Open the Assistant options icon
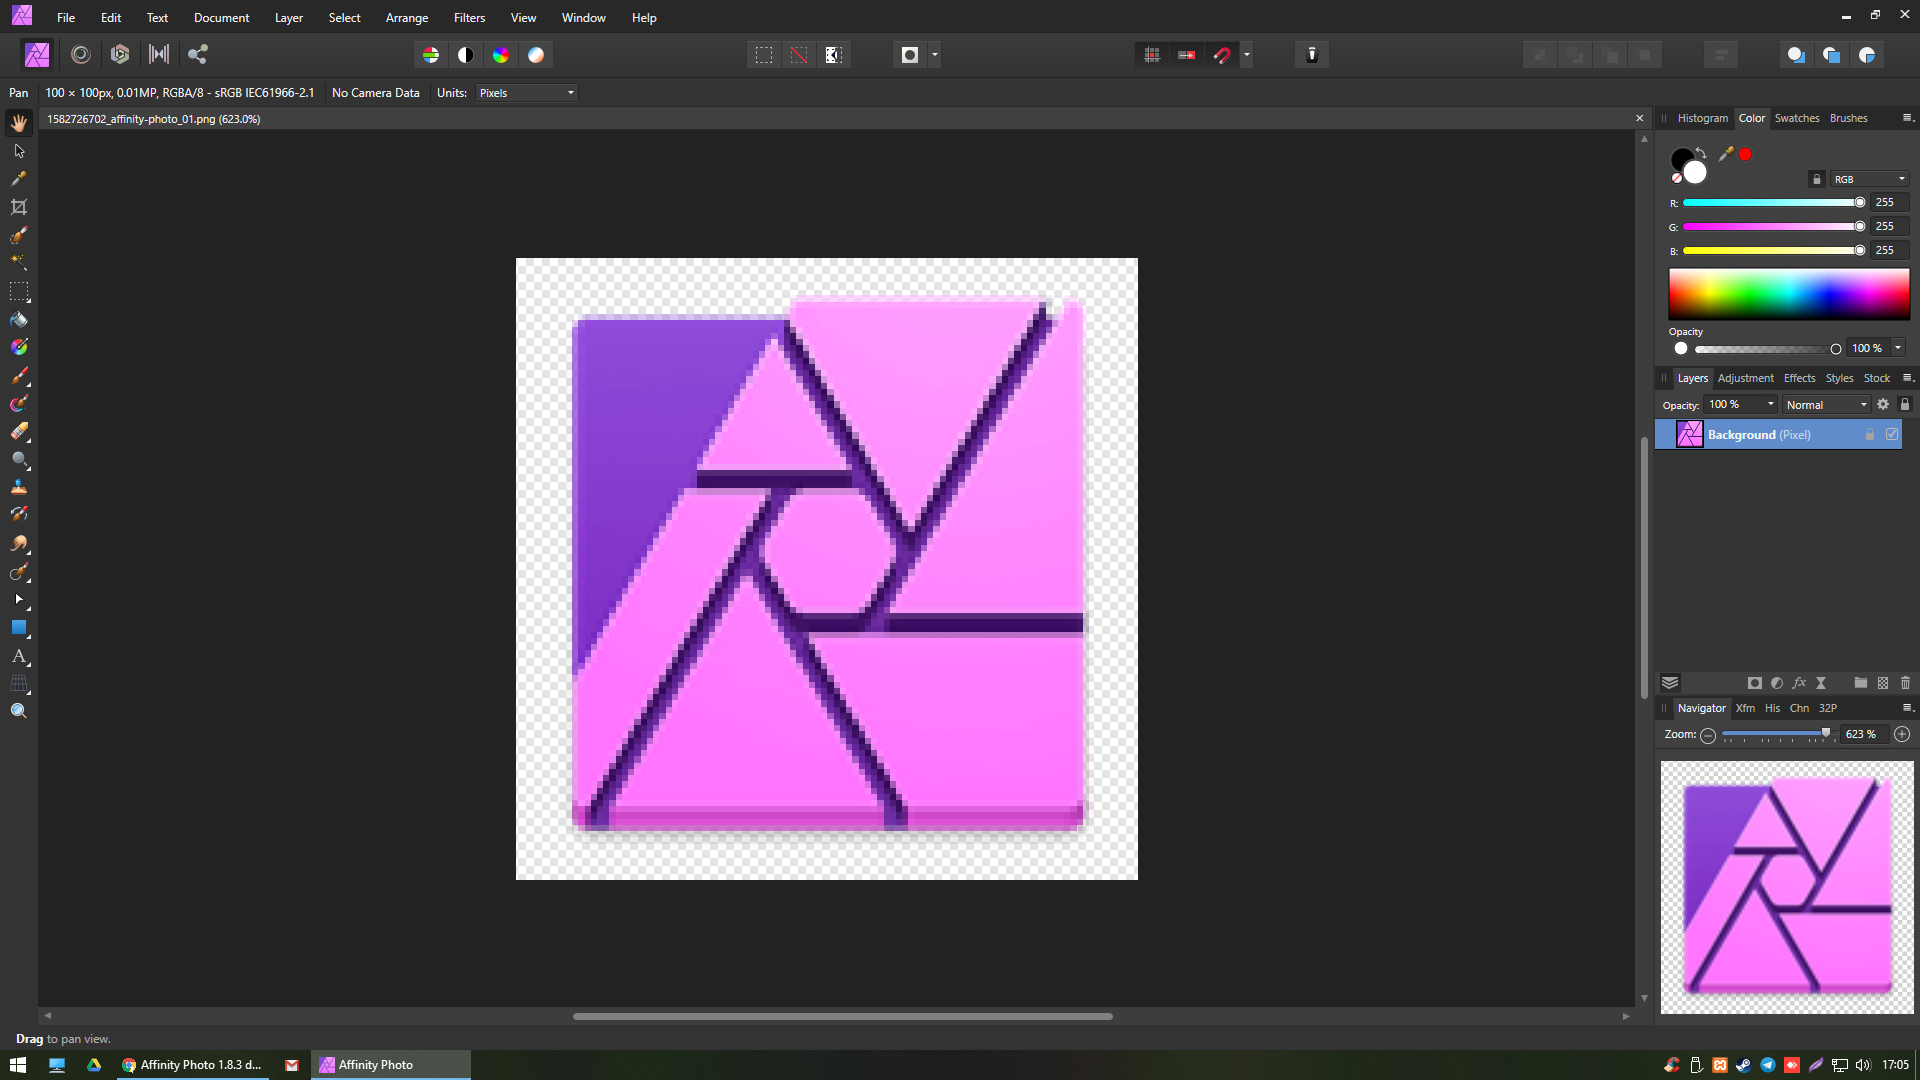1920x1080 pixels. tap(1312, 55)
